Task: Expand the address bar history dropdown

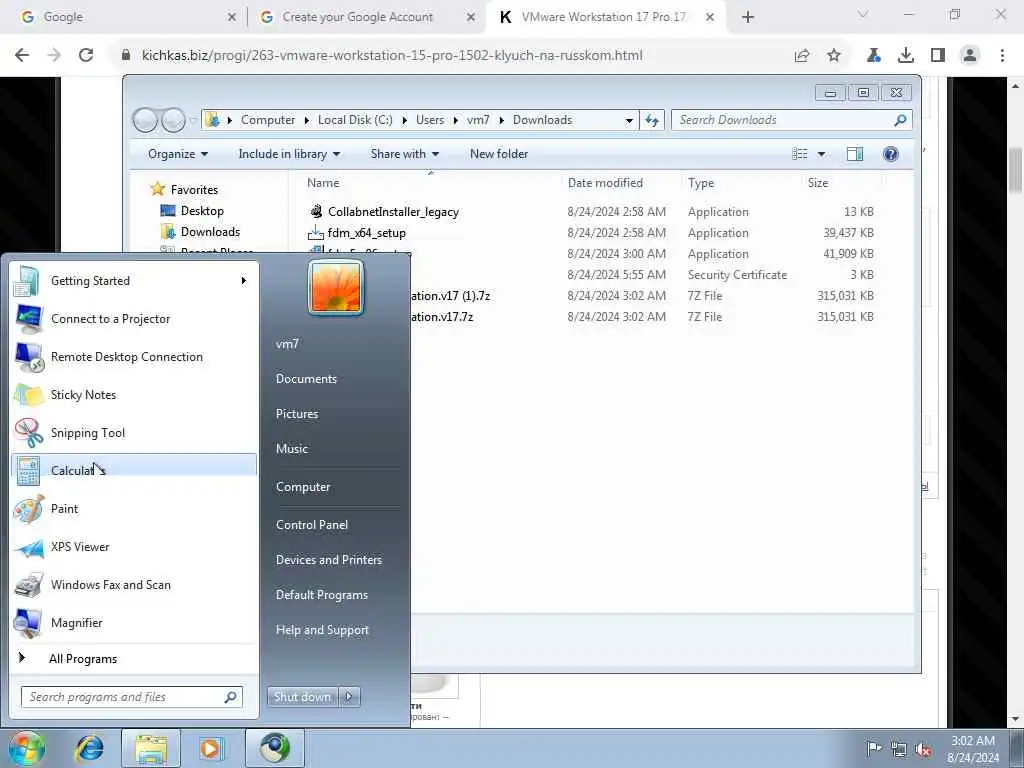Action: (x=628, y=121)
